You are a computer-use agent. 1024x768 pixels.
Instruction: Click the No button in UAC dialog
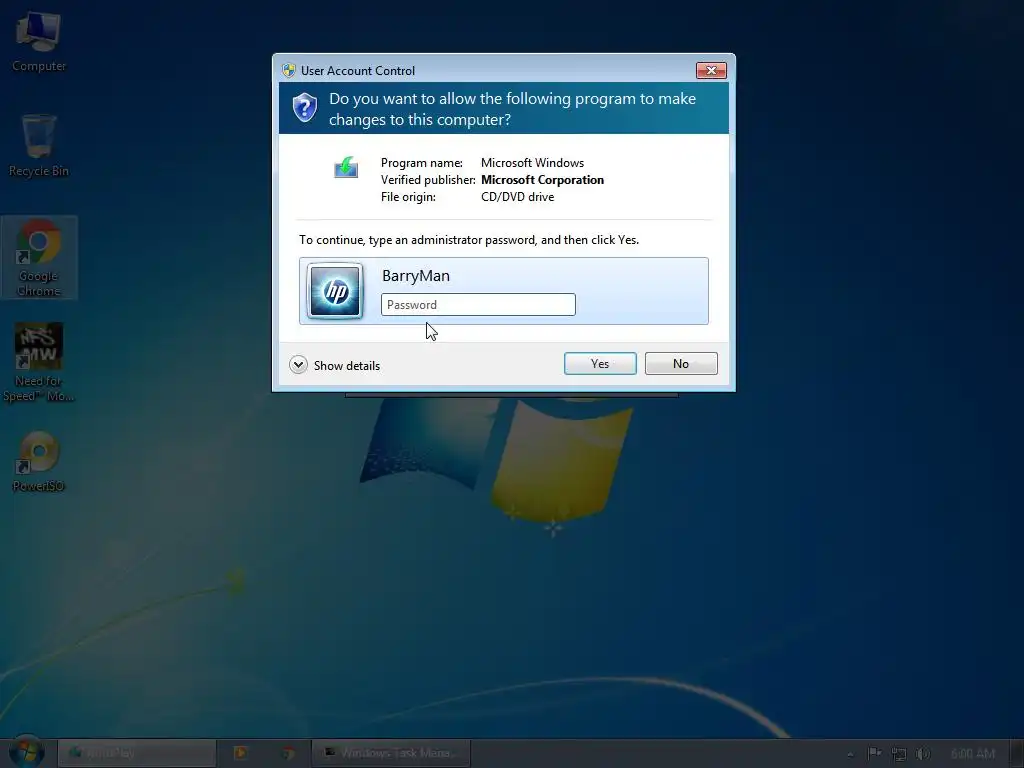[x=681, y=364]
